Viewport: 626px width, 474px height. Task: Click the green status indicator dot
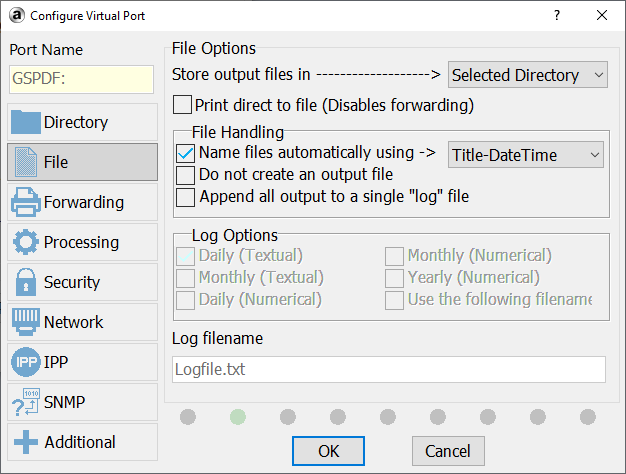point(238,416)
